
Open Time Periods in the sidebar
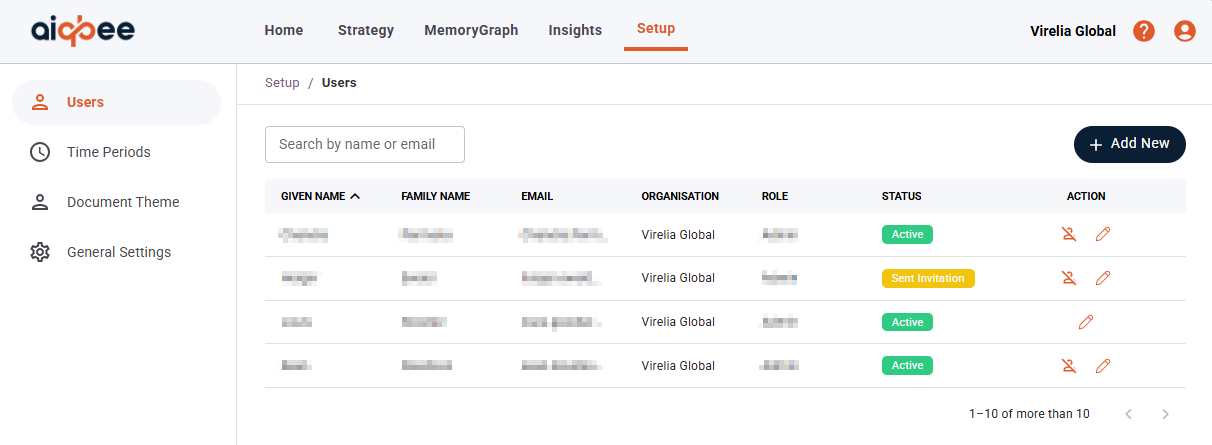tap(109, 152)
